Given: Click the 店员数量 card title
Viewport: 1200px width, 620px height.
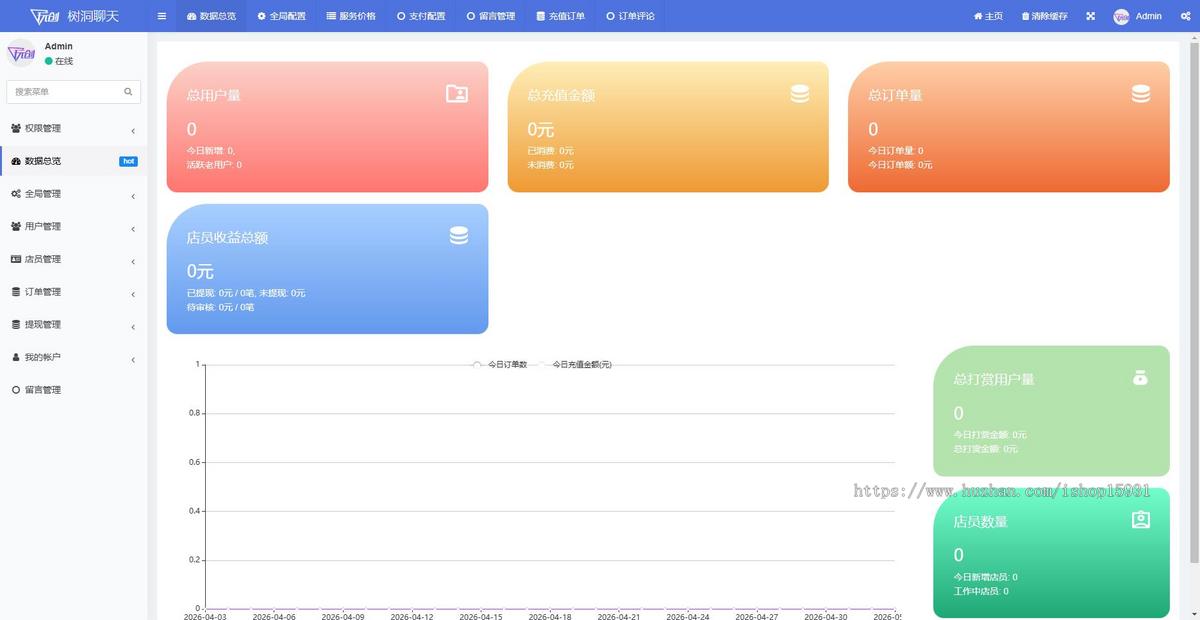Looking at the screenshot, I should point(981,522).
